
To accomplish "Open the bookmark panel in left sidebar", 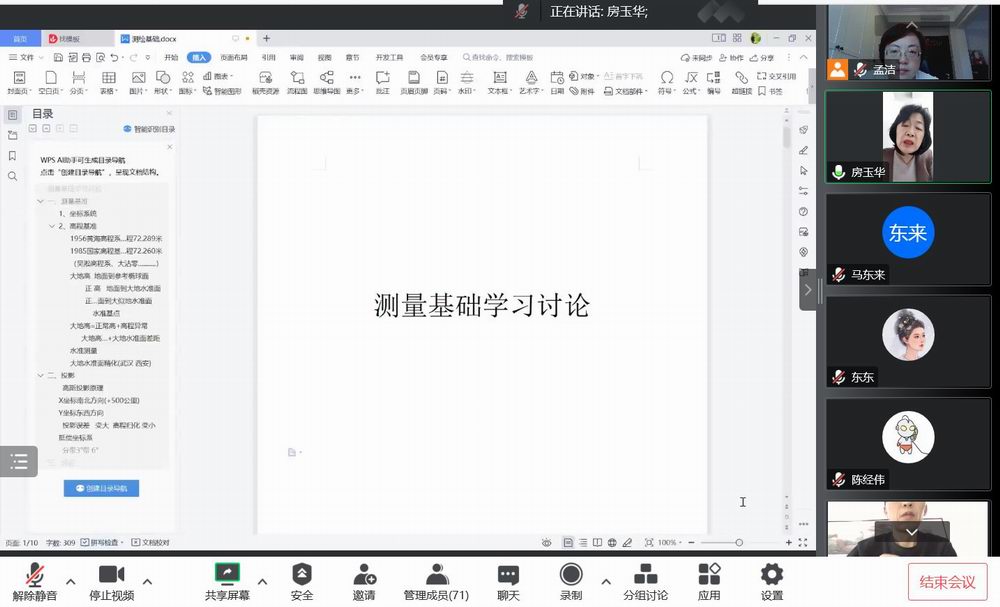I will click(x=12, y=156).
